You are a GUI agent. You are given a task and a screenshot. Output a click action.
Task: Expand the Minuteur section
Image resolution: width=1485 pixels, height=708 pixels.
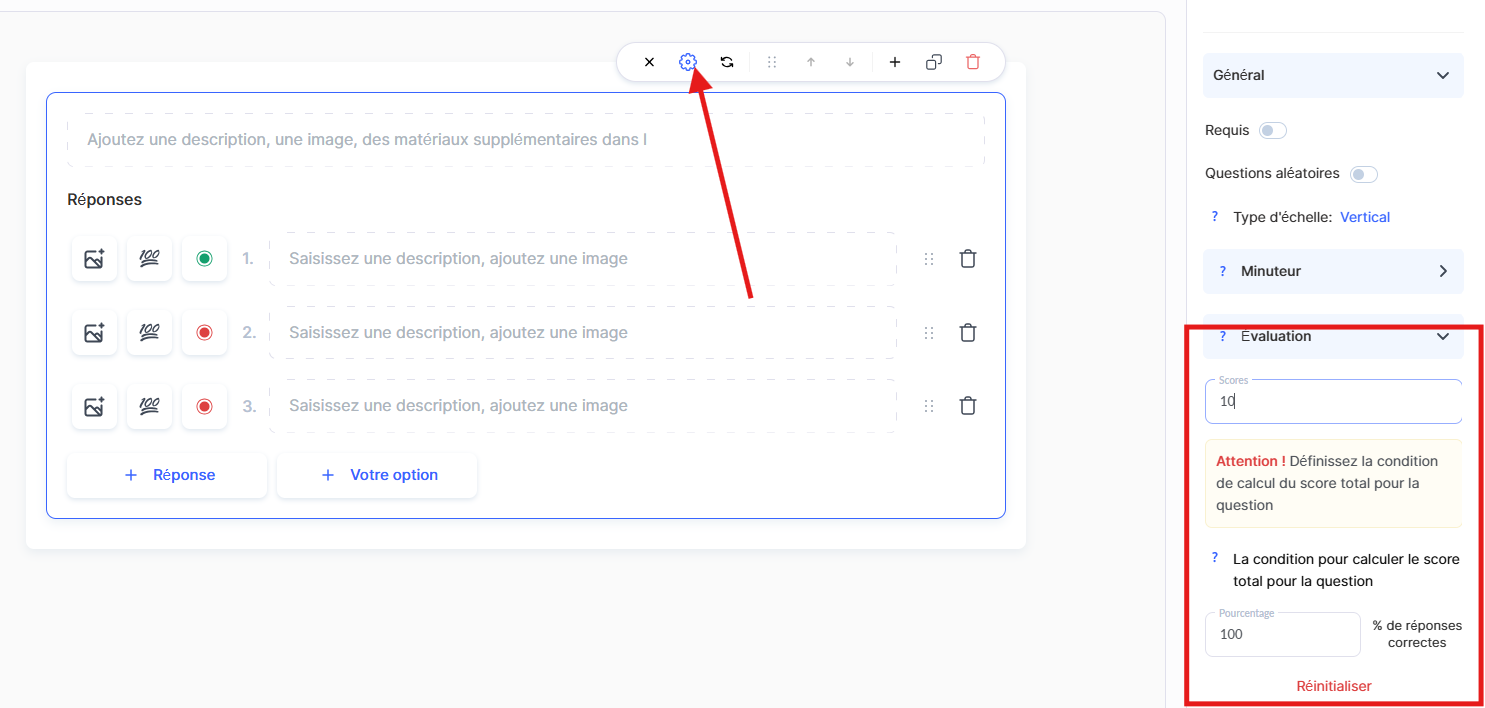pos(1442,271)
